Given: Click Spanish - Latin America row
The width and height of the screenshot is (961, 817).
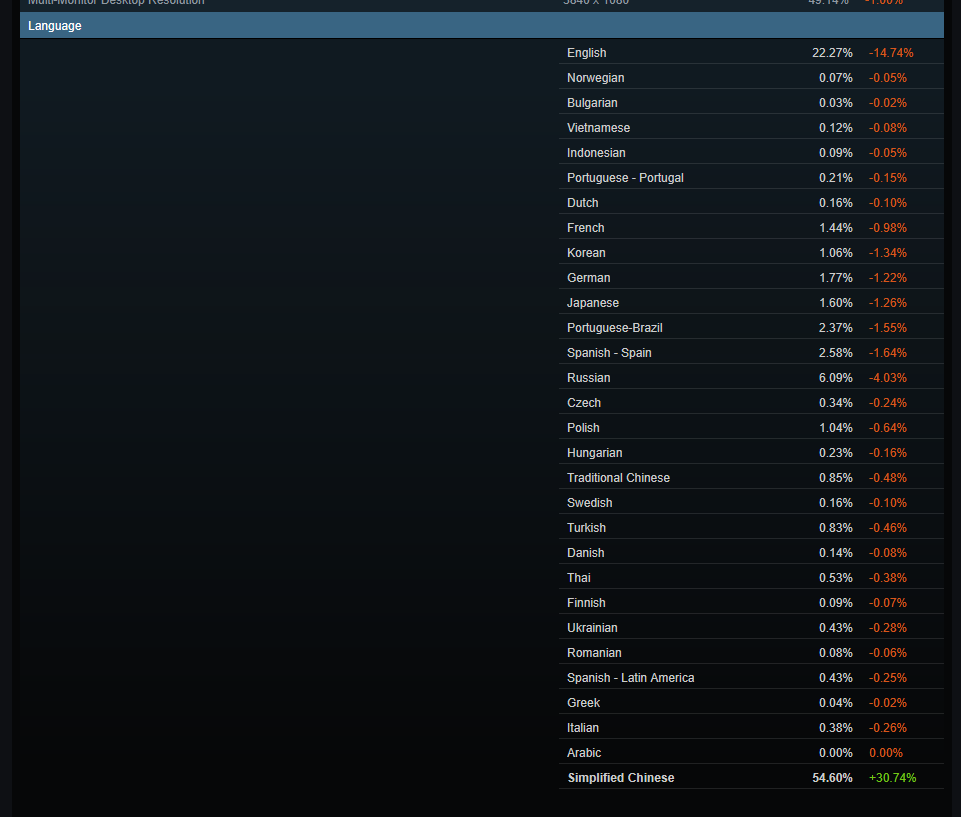Looking at the screenshot, I should point(751,678).
